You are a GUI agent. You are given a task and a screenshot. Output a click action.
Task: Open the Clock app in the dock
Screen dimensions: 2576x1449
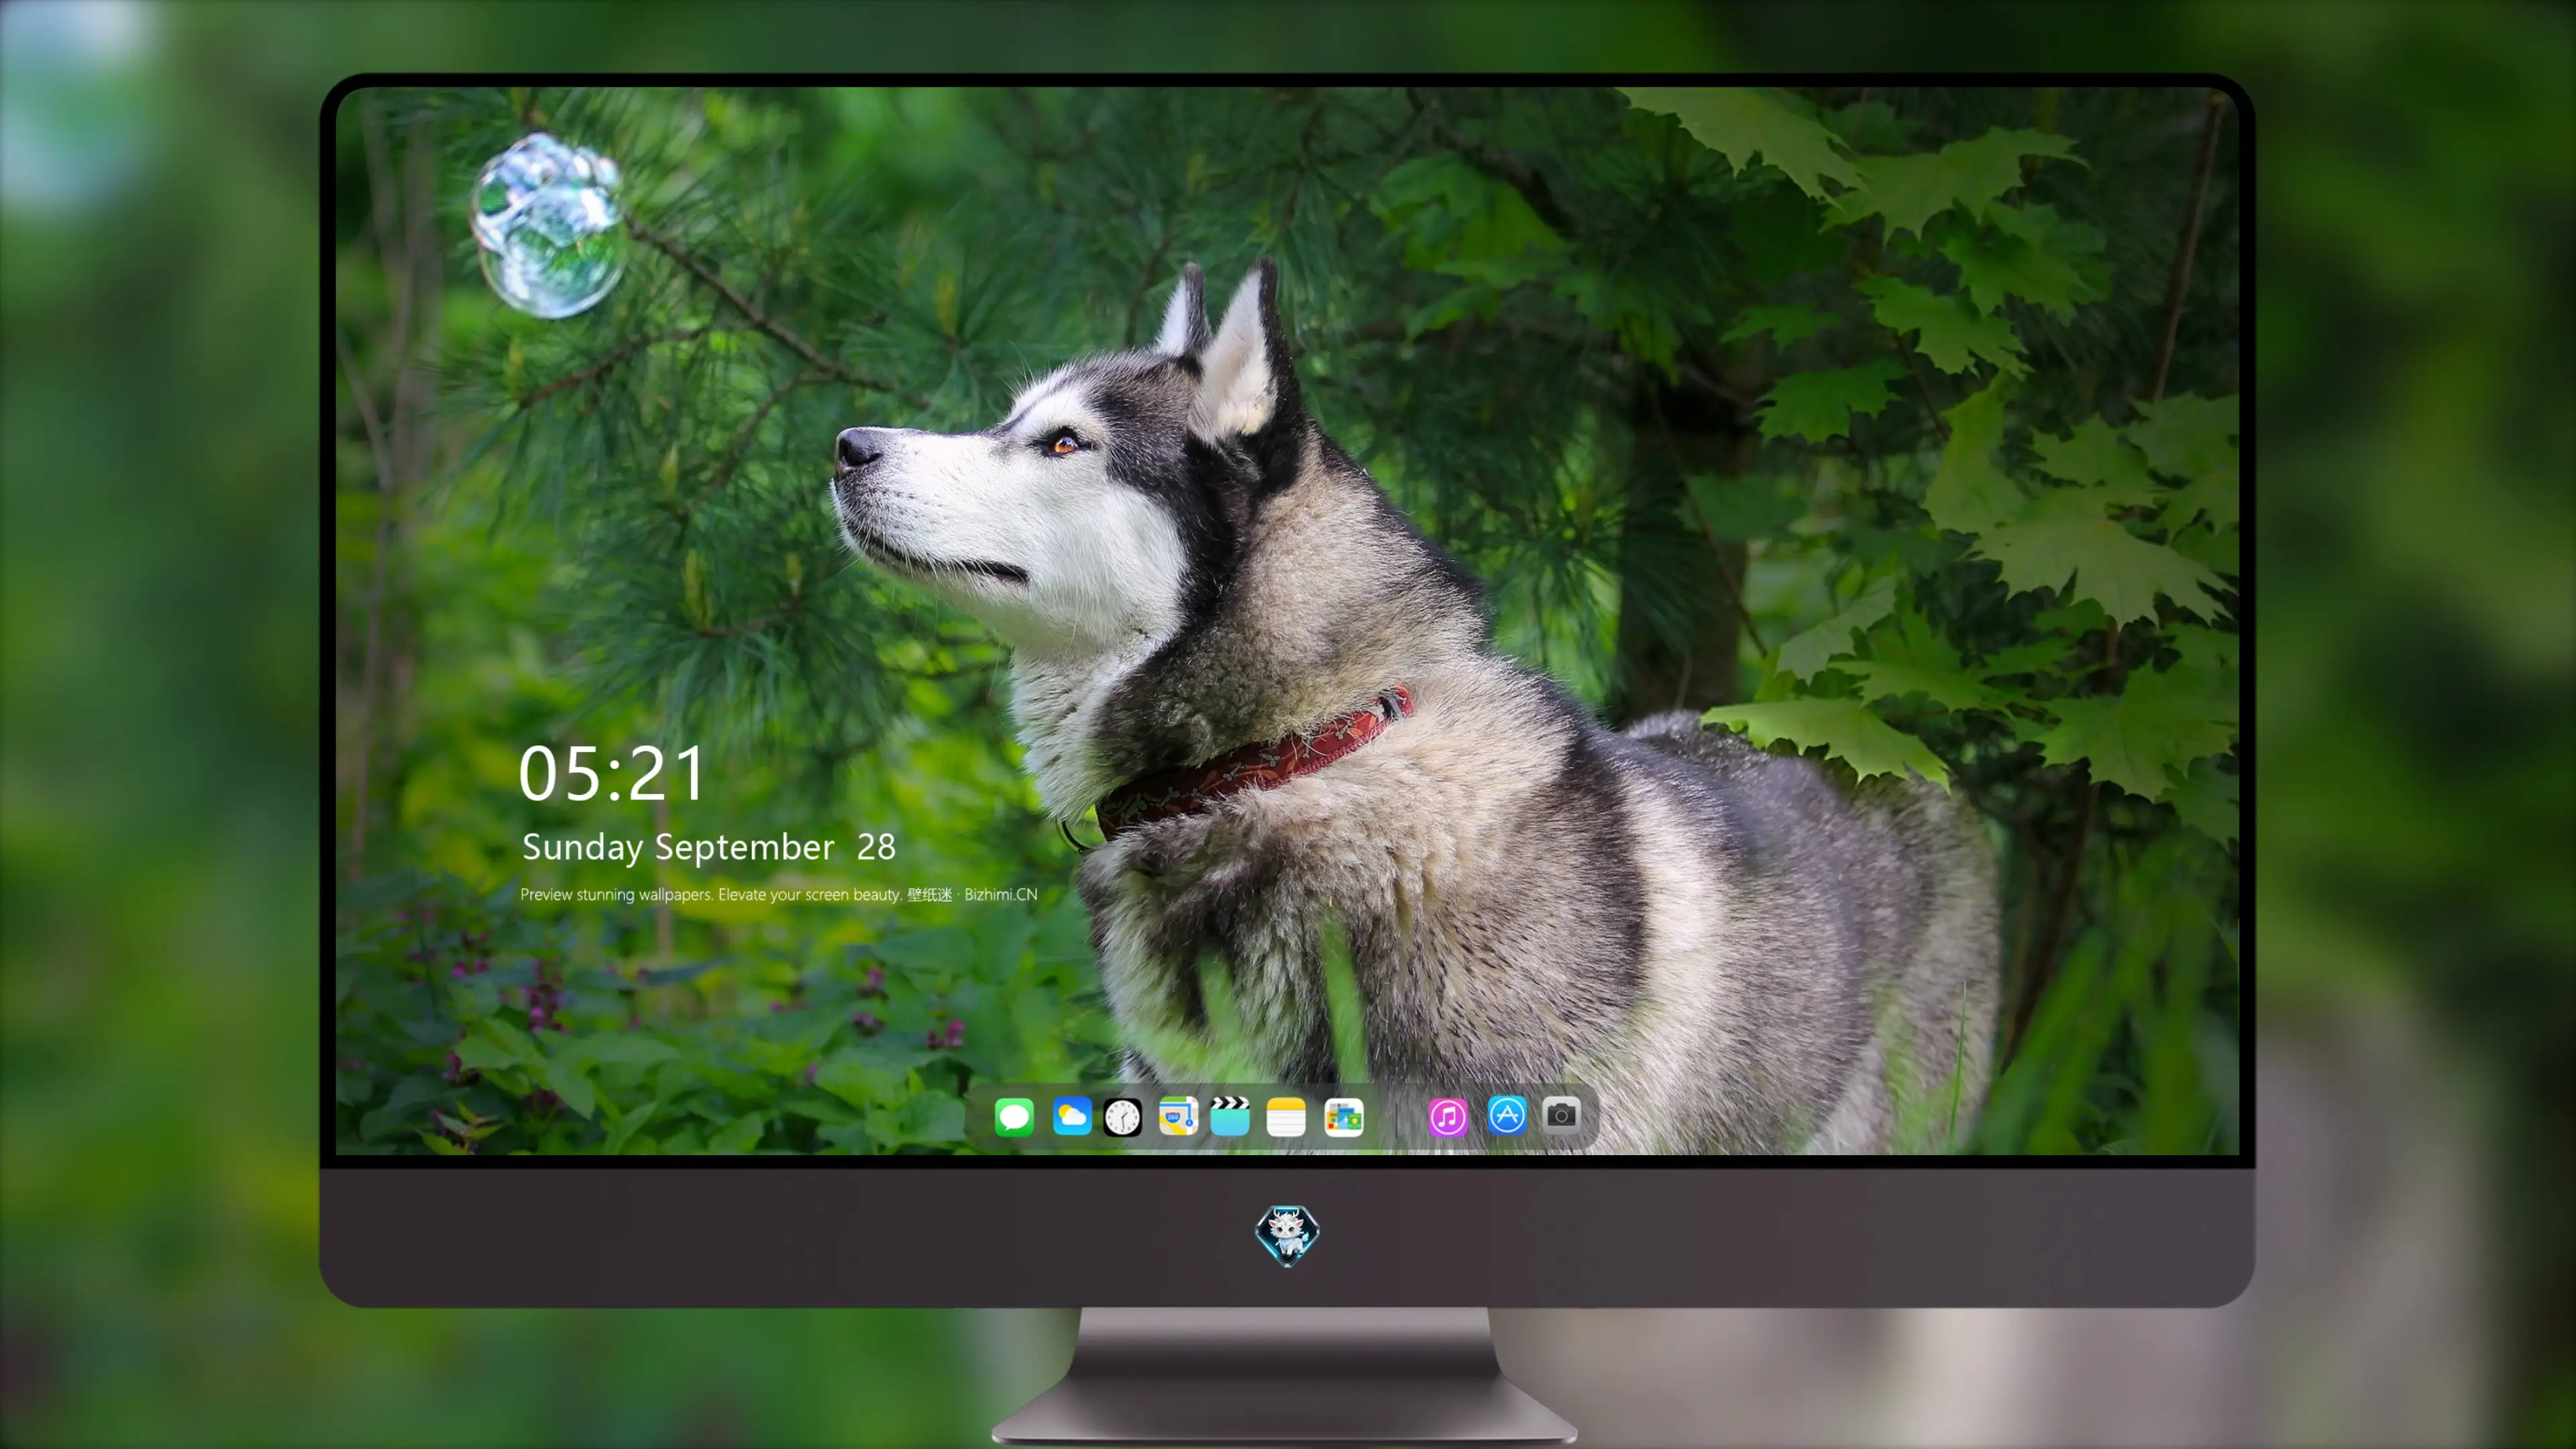[1123, 1117]
